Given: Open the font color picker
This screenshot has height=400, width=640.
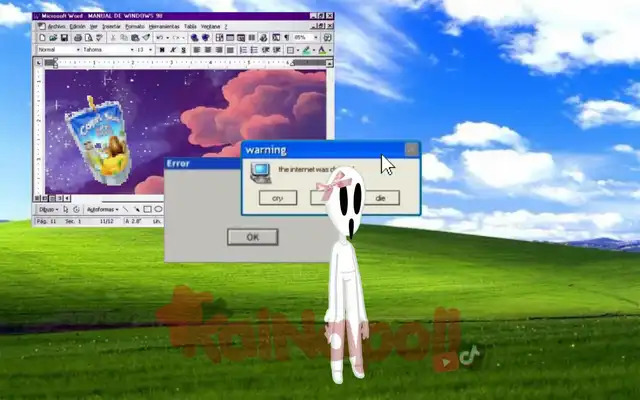Looking at the screenshot, I should (x=323, y=49).
